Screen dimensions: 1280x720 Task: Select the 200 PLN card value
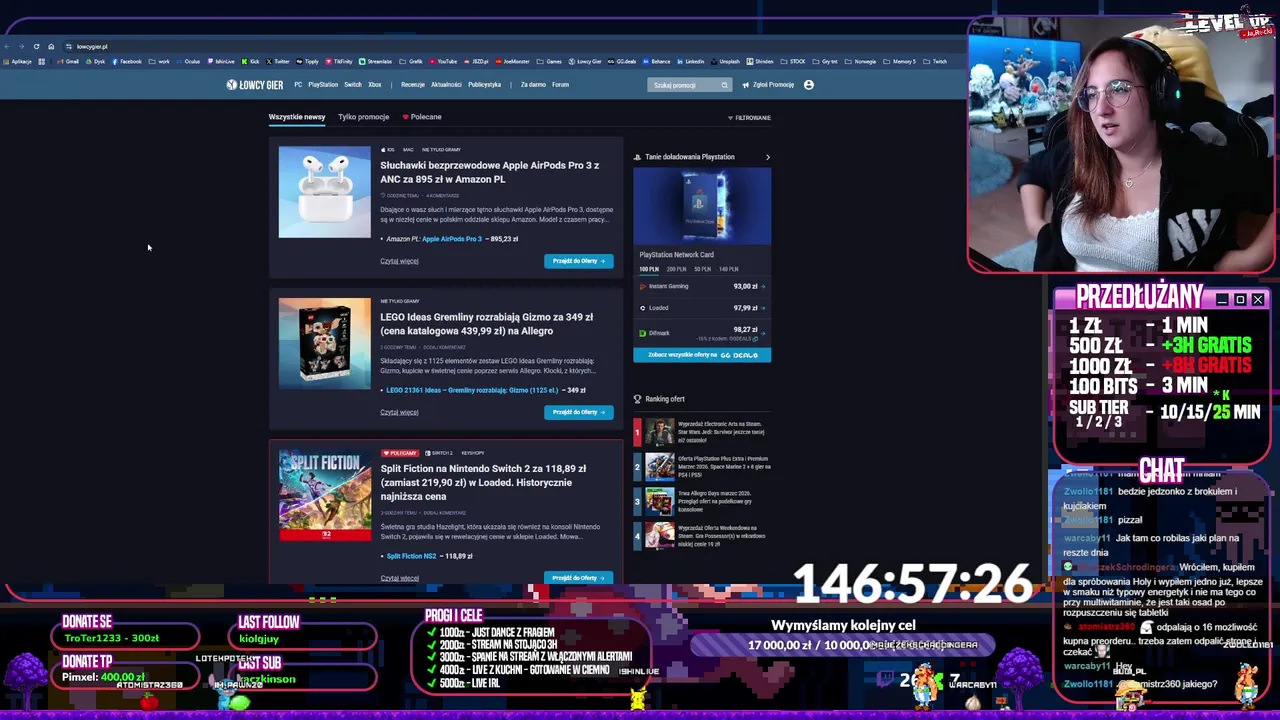(676, 269)
